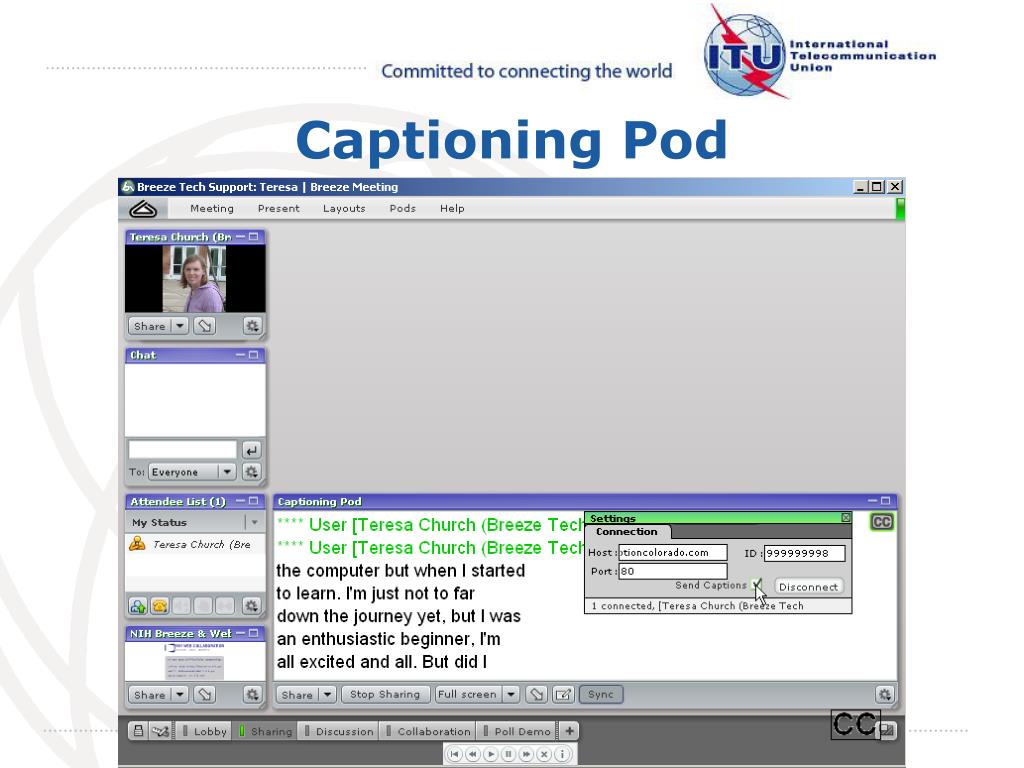Minimize the Attendee List pod
1024x768 pixels.
tap(240, 501)
